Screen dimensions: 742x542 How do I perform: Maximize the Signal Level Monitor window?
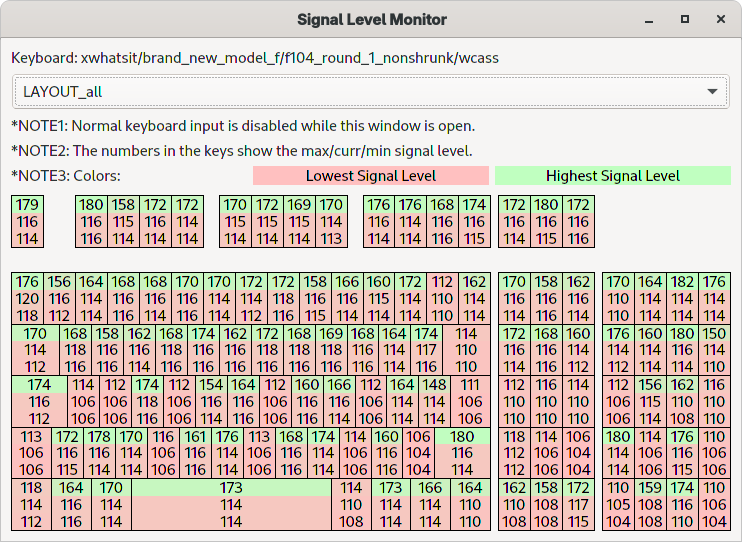685,19
